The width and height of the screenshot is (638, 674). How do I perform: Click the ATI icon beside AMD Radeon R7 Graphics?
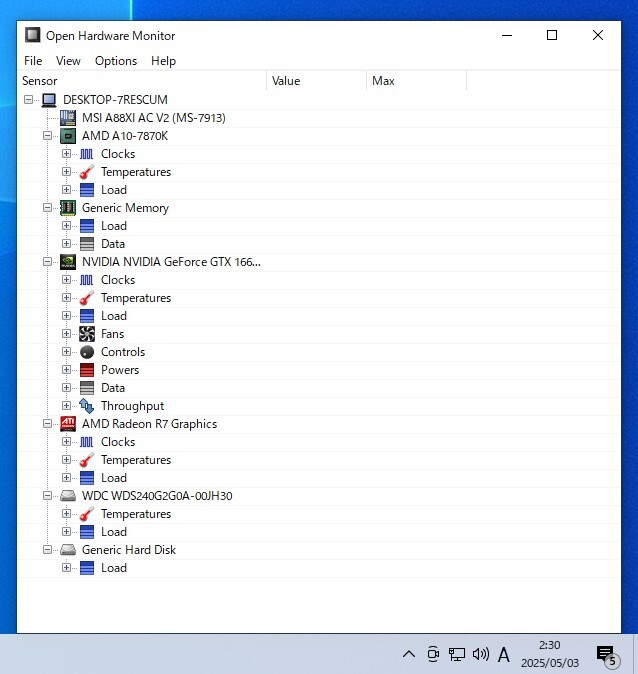tap(68, 424)
